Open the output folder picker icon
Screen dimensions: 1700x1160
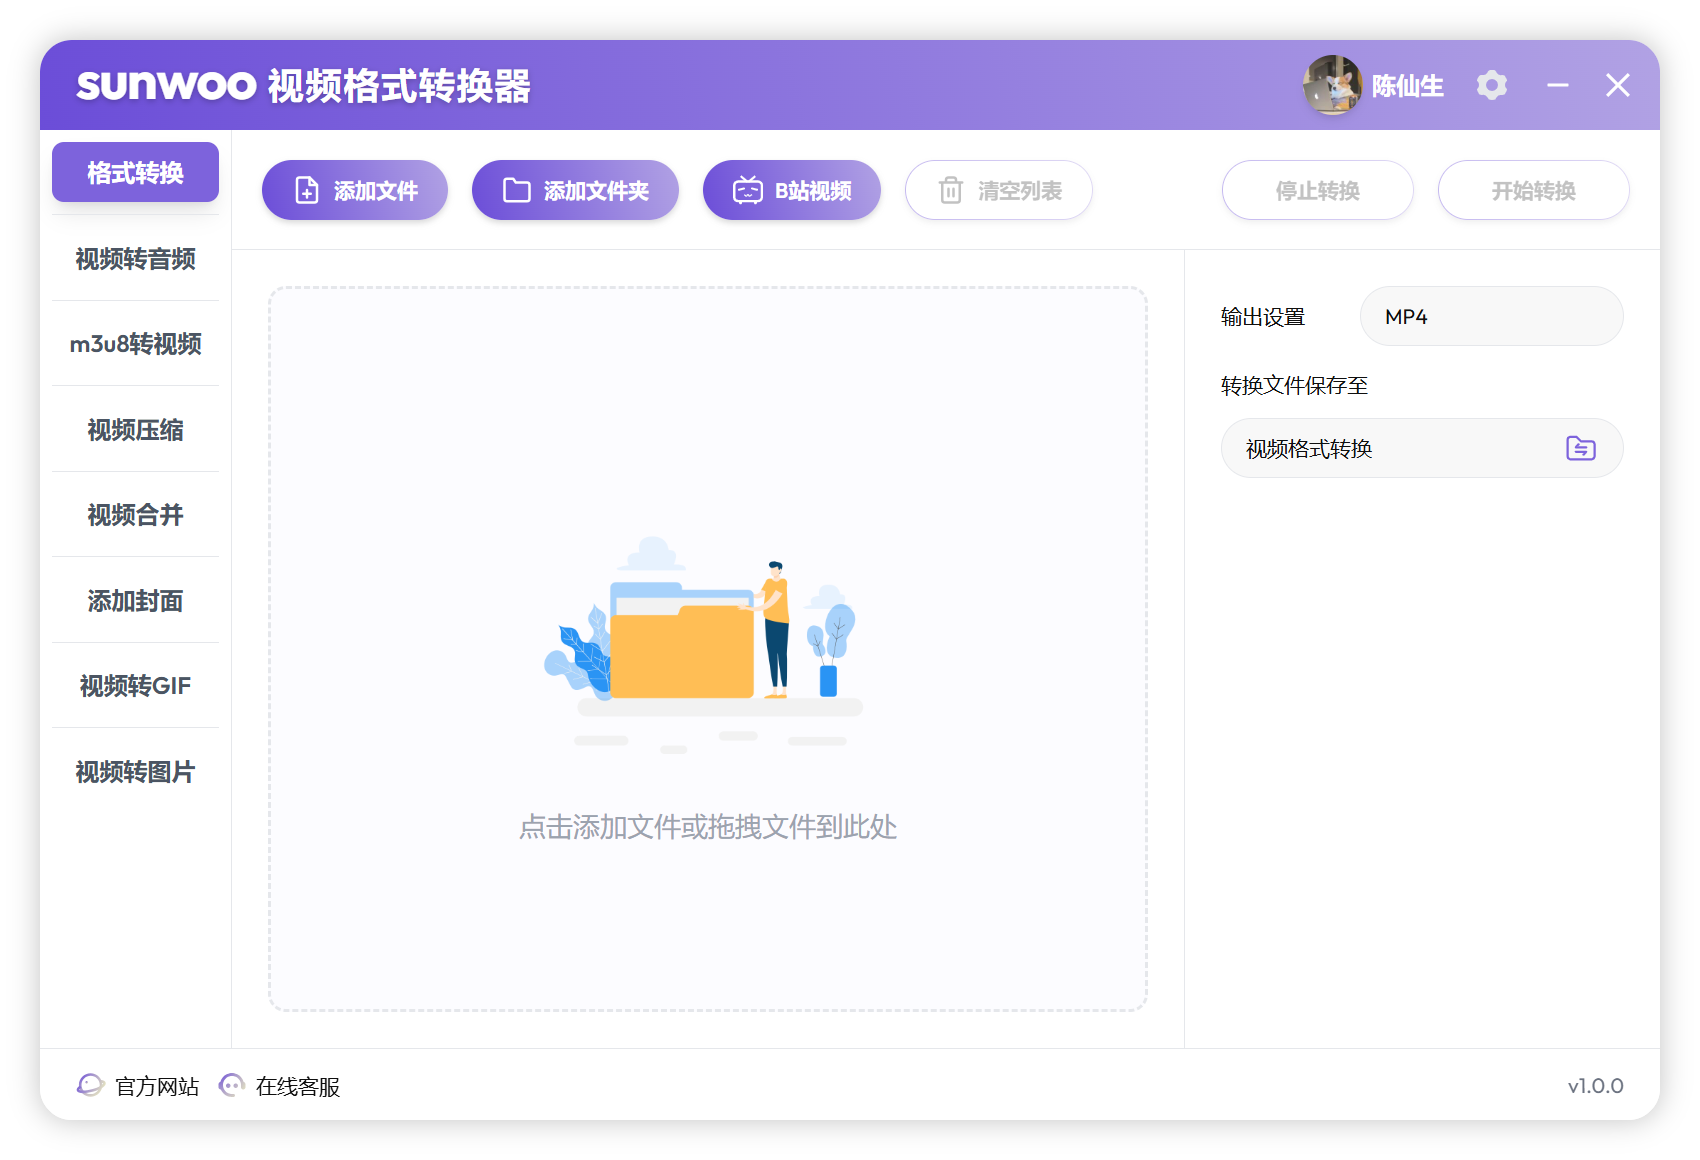(1580, 448)
